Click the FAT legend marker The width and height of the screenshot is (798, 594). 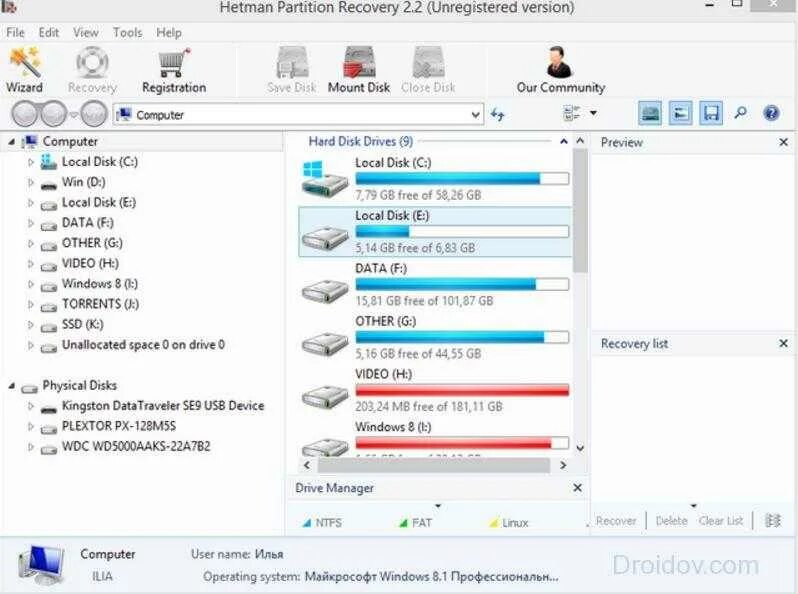(x=404, y=523)
